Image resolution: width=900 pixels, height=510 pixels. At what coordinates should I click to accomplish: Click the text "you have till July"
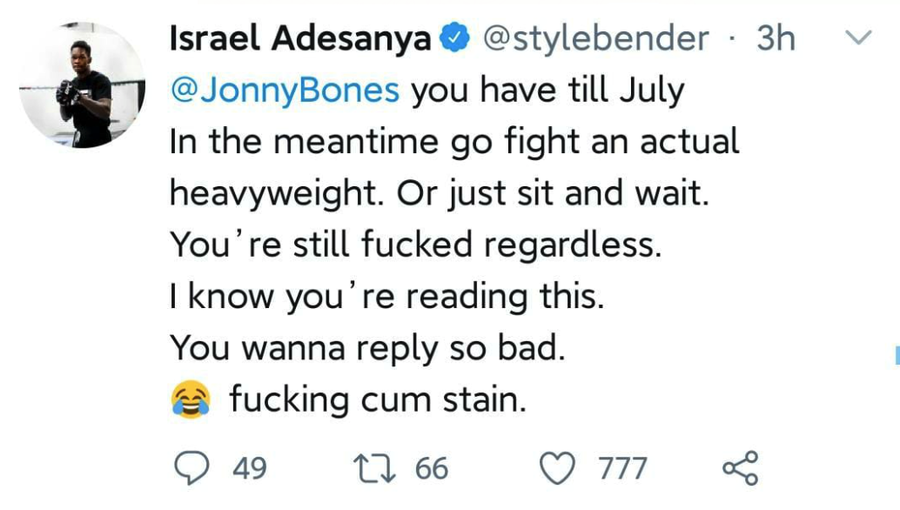tap(548, 90)
